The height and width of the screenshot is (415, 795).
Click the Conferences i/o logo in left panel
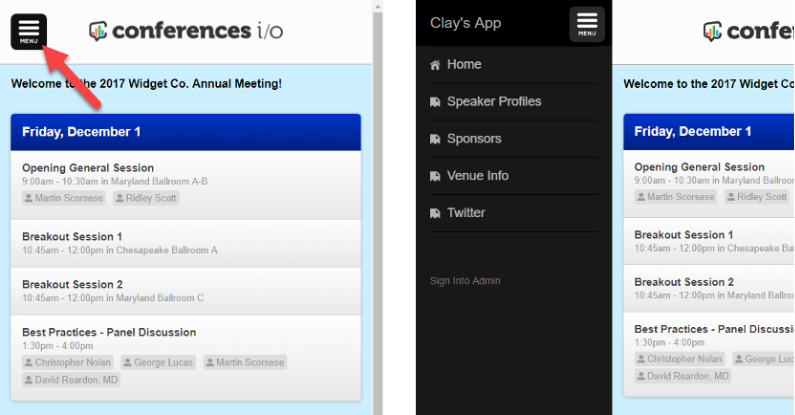point(186,31)
